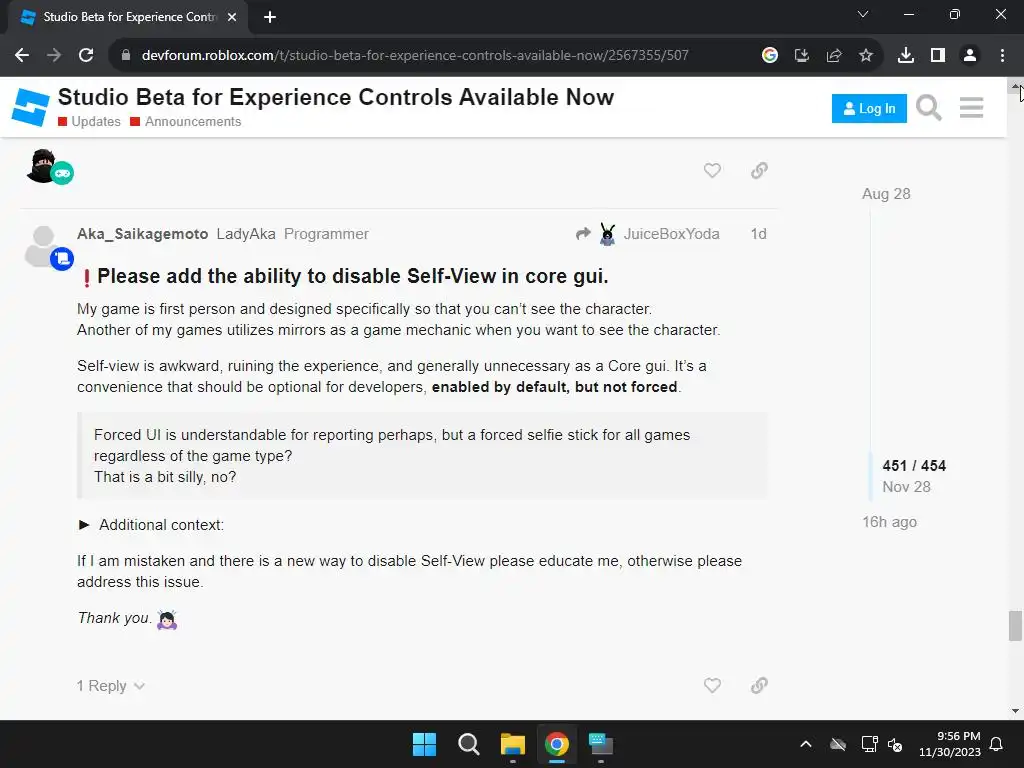The height and width of the screenshot is (768, 1024).
Task: Show hidden system tray icons
Action: [x=806, y=744]
